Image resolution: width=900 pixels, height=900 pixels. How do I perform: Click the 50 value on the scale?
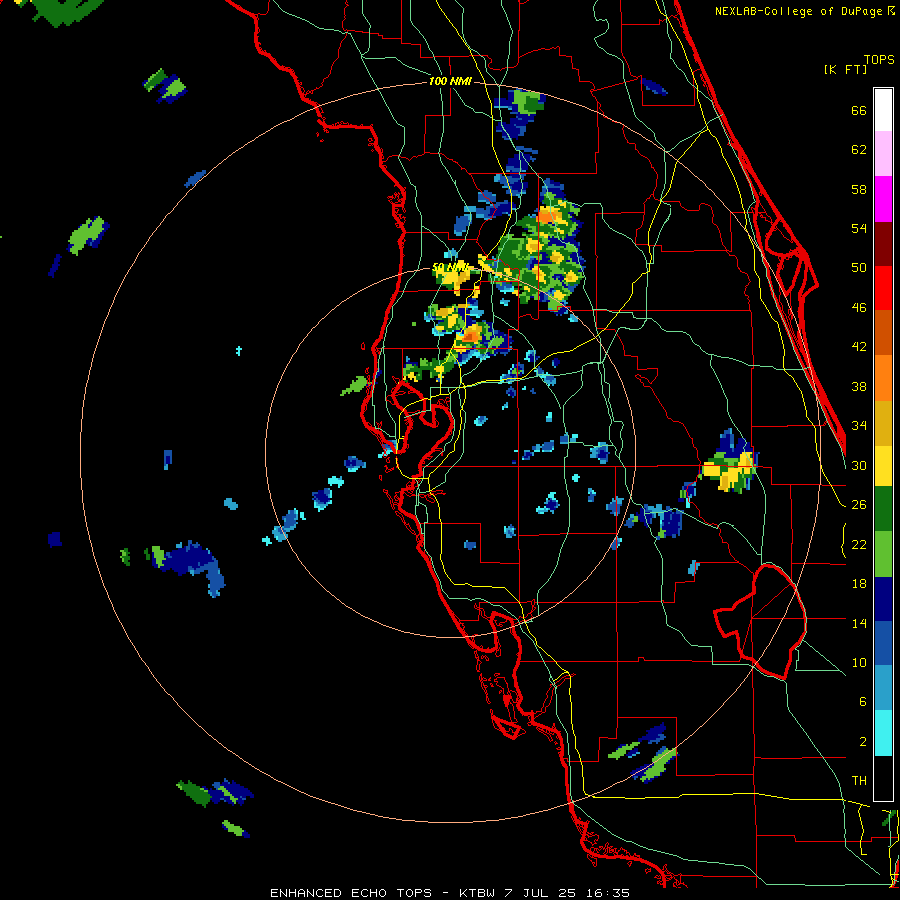click(x=859, y=268)
